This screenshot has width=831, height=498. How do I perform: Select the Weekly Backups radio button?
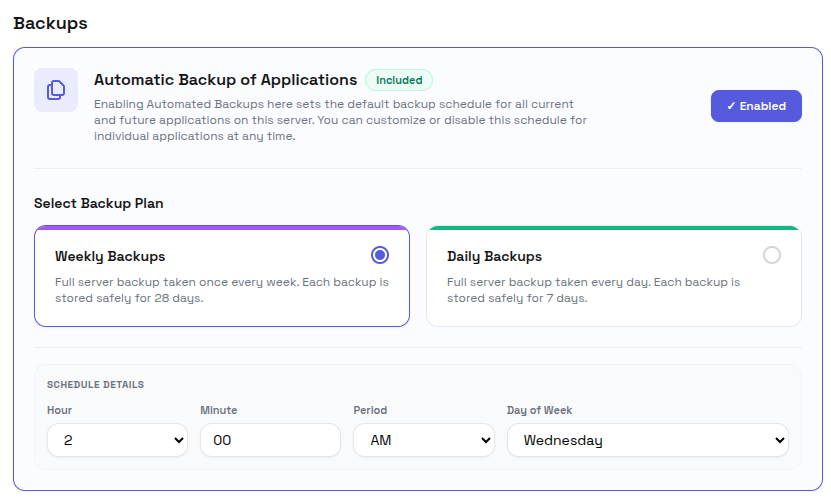pos(379,255)
